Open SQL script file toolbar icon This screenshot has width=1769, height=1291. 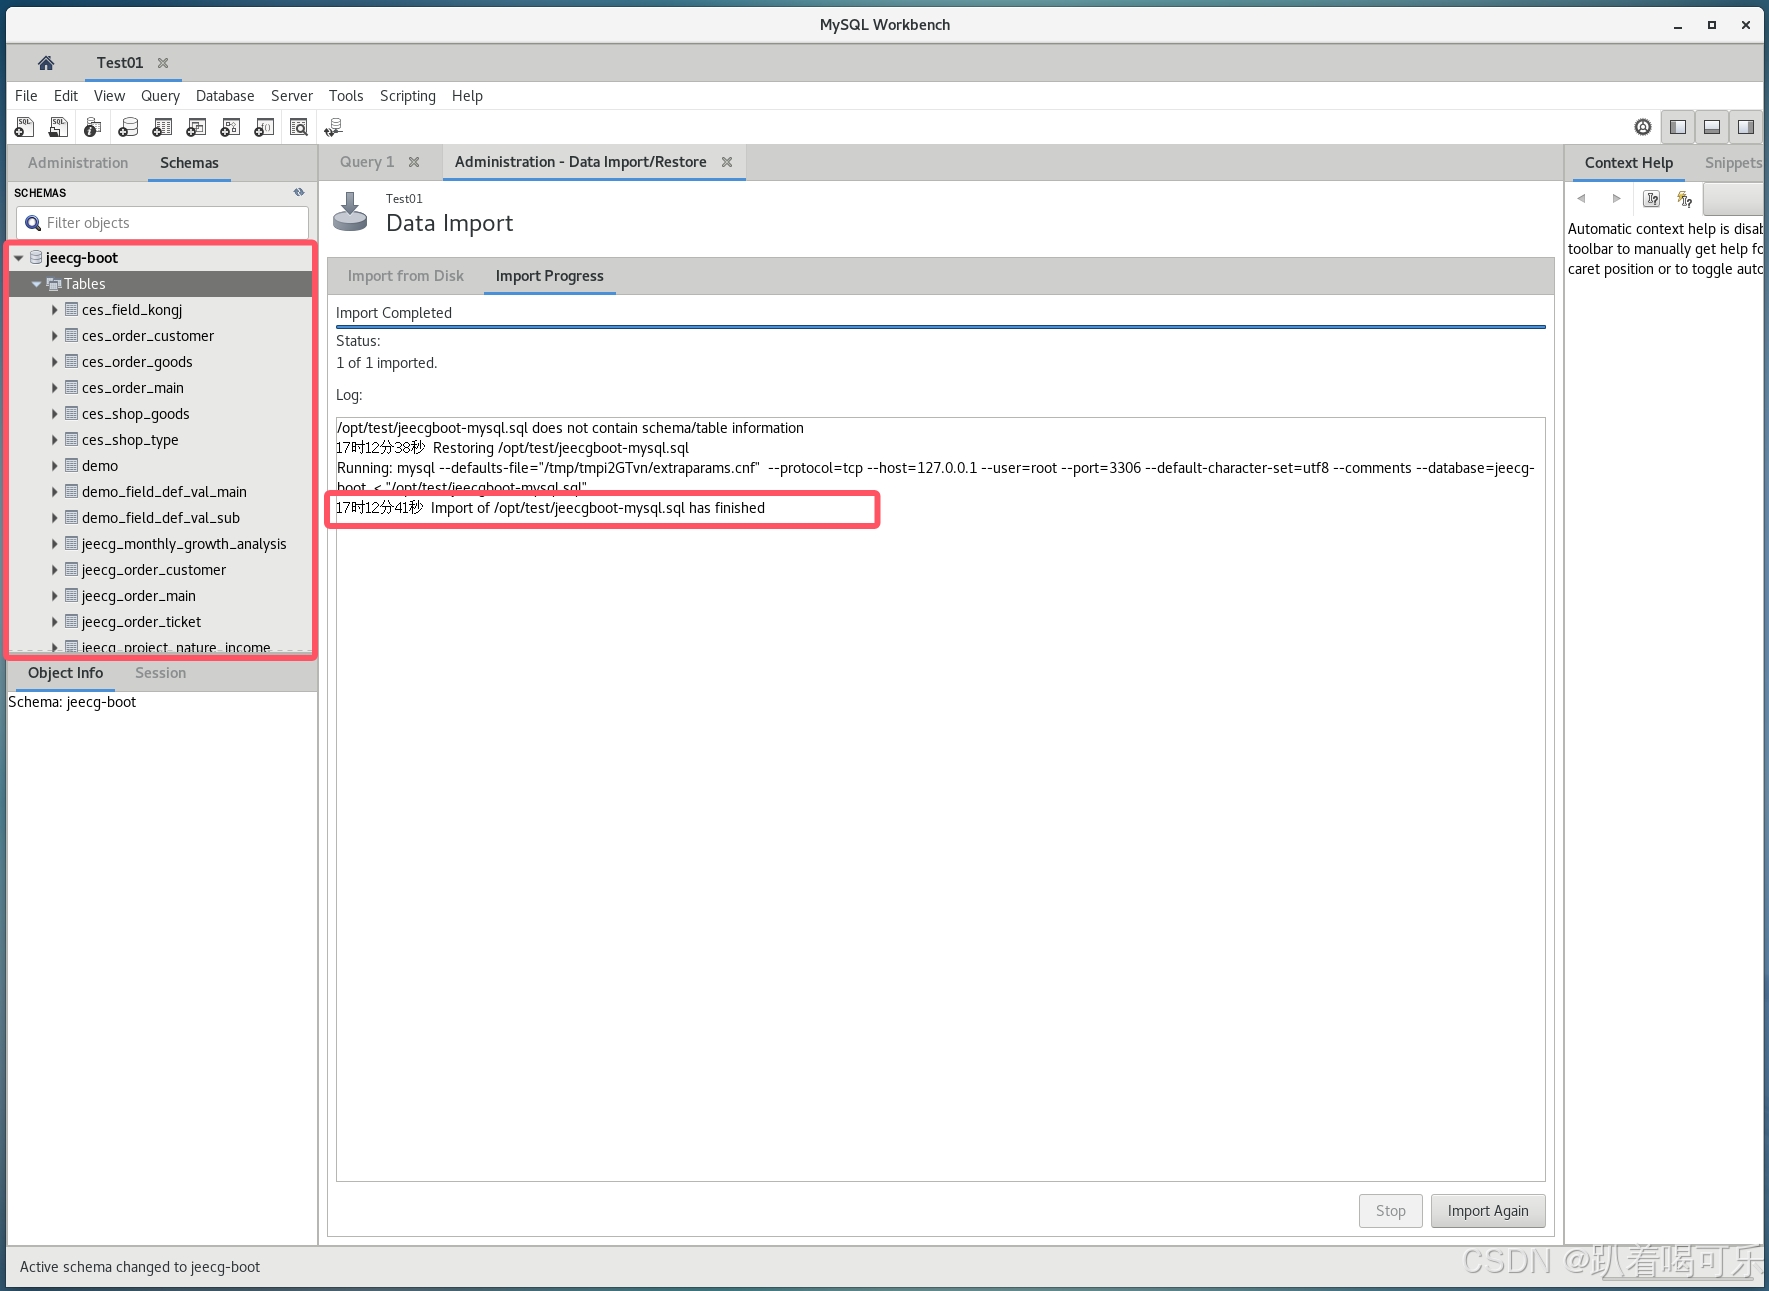(59, 127)
